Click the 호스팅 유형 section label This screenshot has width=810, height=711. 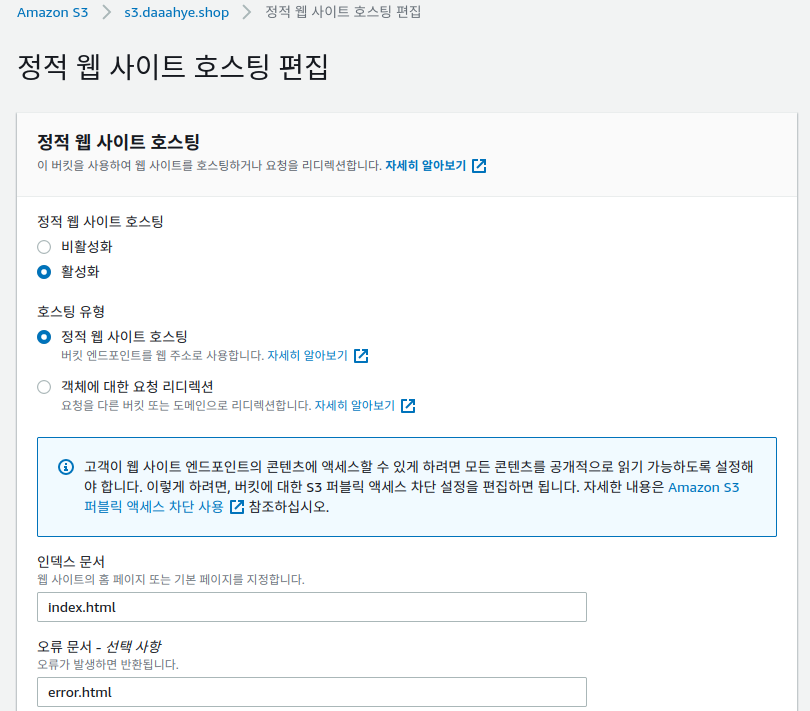[71, 312]
